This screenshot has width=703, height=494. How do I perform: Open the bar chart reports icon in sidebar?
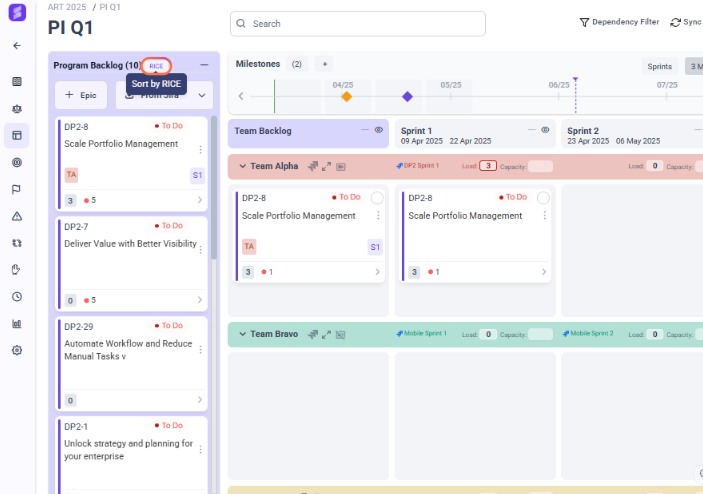[16, 324]
